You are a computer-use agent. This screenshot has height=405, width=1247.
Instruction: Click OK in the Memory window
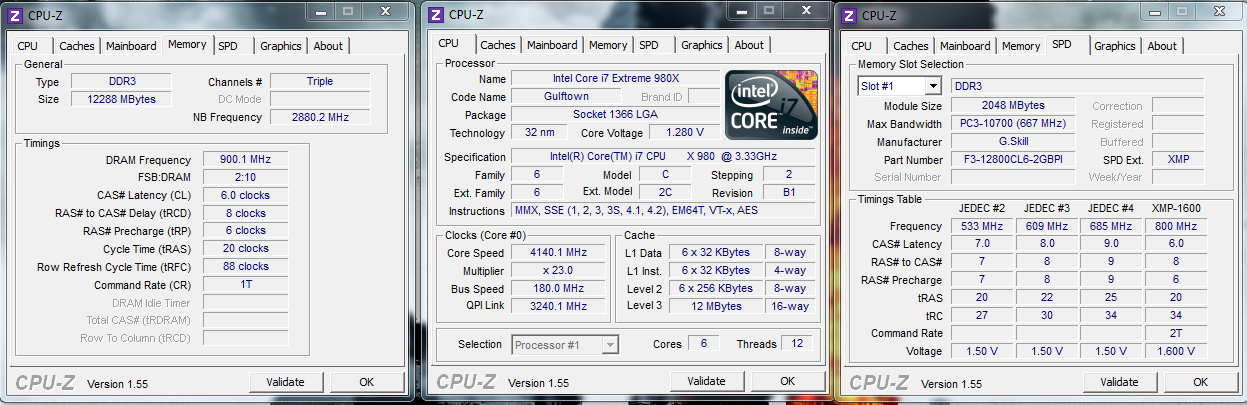pos(367,382)
